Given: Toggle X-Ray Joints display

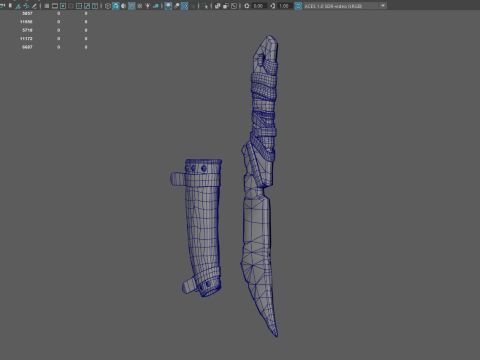Looking at the screenshot, I should [x=234, y=6].
